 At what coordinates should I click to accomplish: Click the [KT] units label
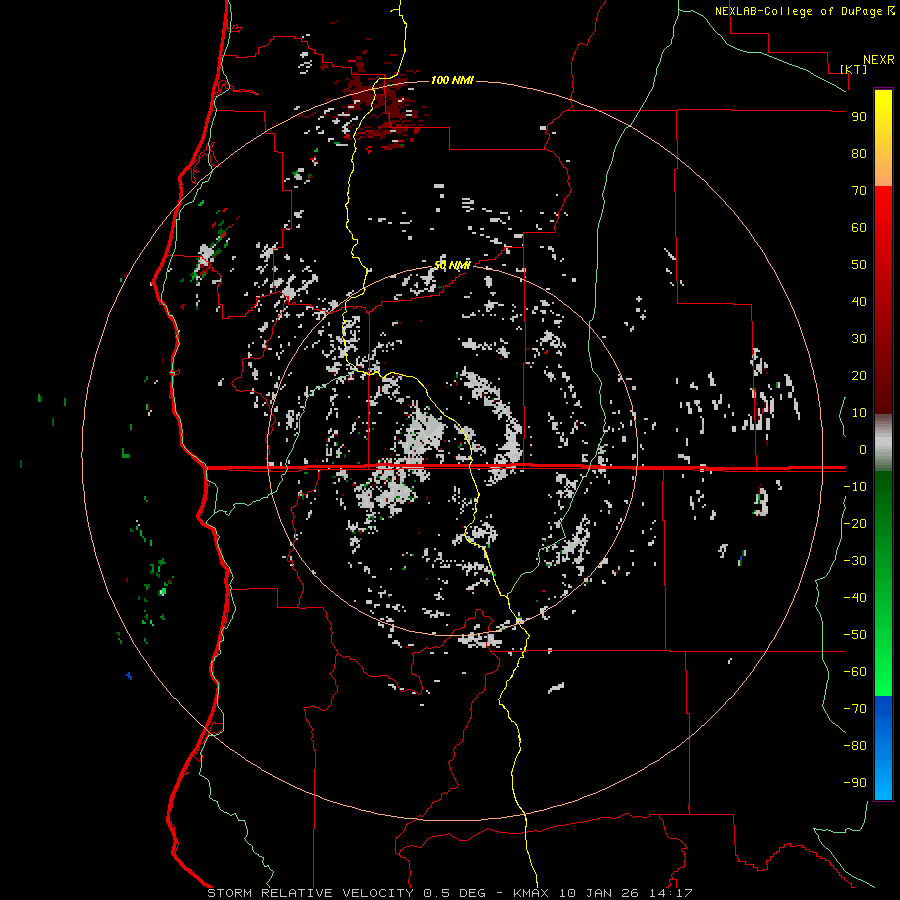pyautogui.click(x=854, y=69)
